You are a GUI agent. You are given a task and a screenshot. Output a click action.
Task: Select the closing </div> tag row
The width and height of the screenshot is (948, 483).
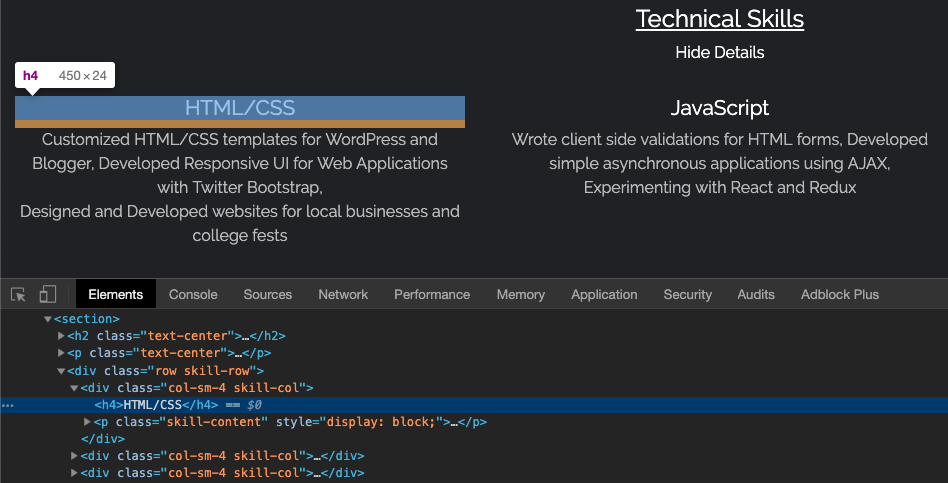[x=103, y=438]
